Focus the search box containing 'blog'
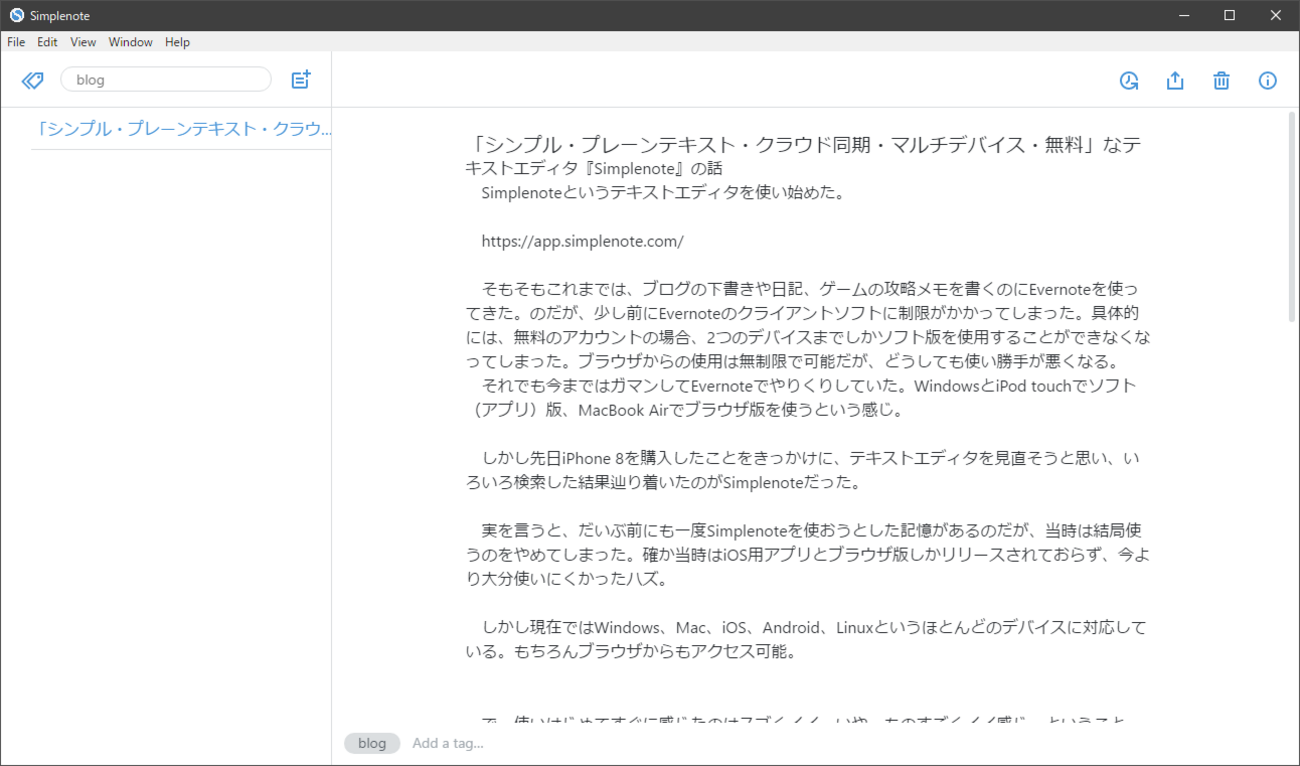Viewport: 1300px width, 766px height. tap(166, 80)
